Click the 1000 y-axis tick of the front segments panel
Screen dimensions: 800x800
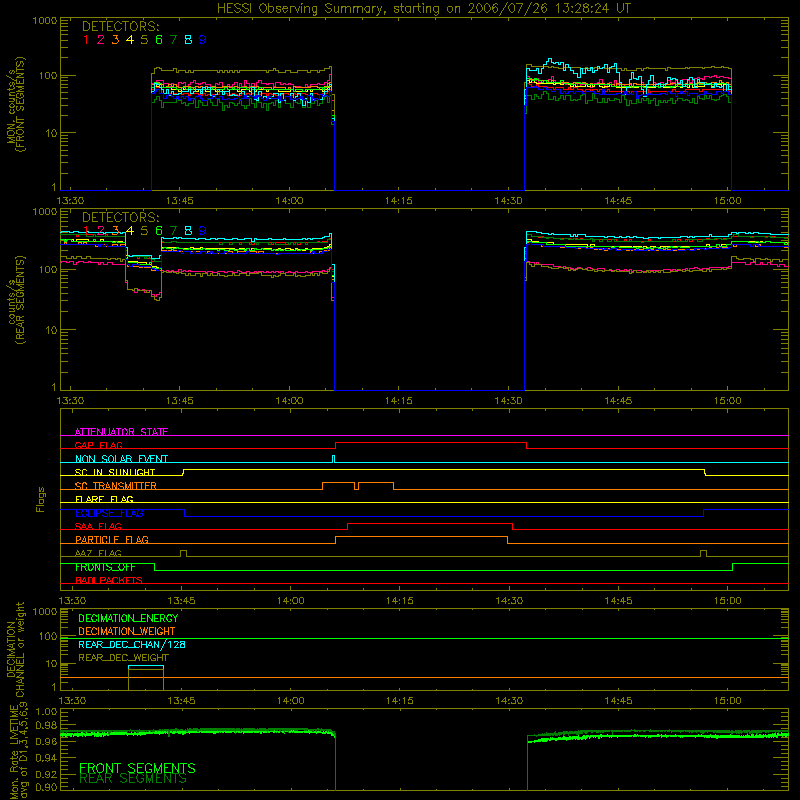pyautogui.click(x=45, y=21)
